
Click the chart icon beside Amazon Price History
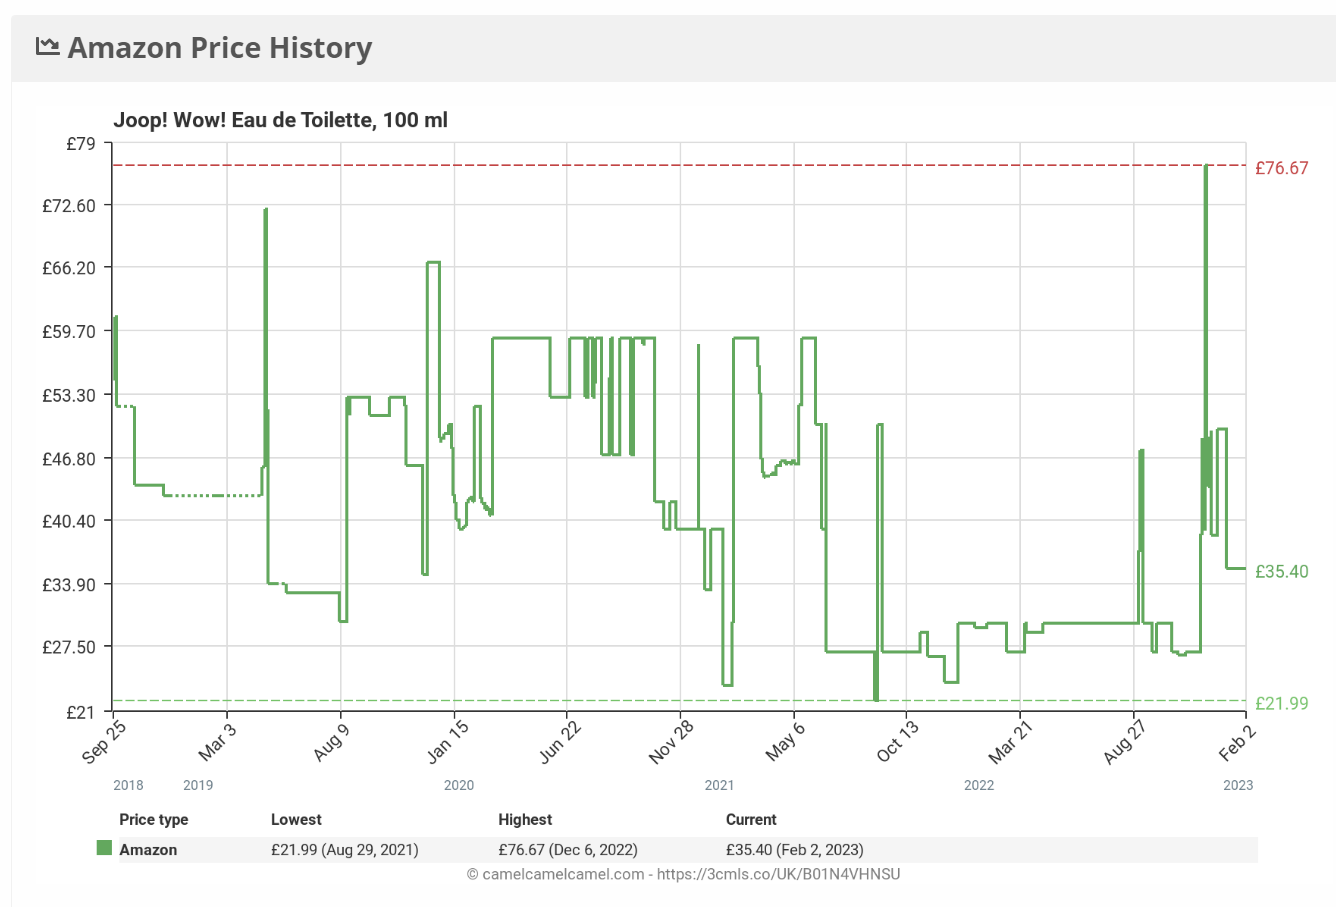coord(47,46)
